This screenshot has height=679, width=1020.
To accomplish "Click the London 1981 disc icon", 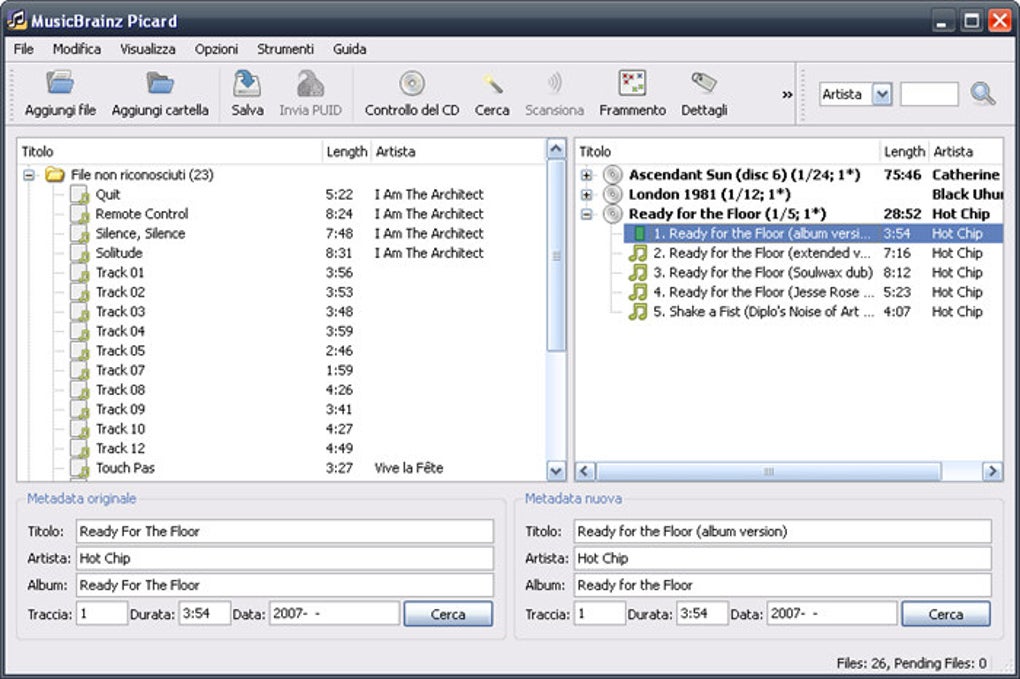I will coord(612,194).
